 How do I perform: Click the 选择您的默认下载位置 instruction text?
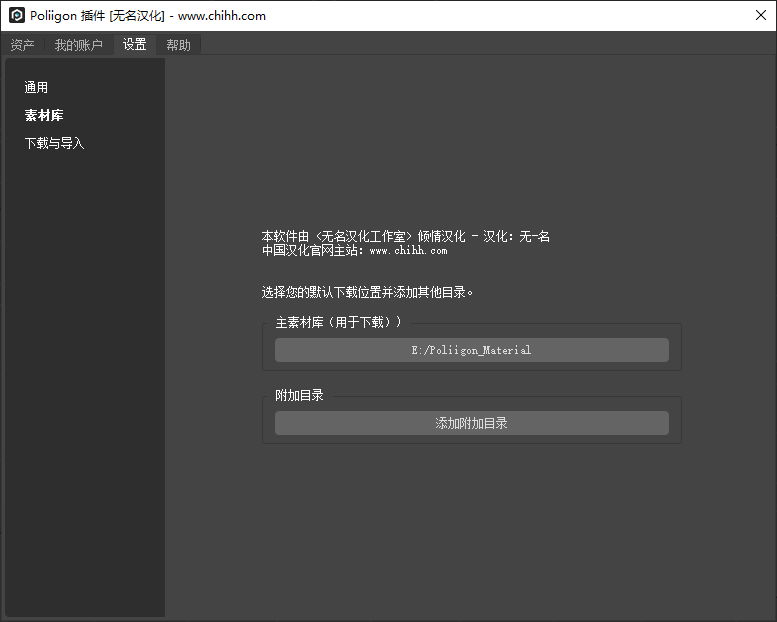click(x=367, y=293)
